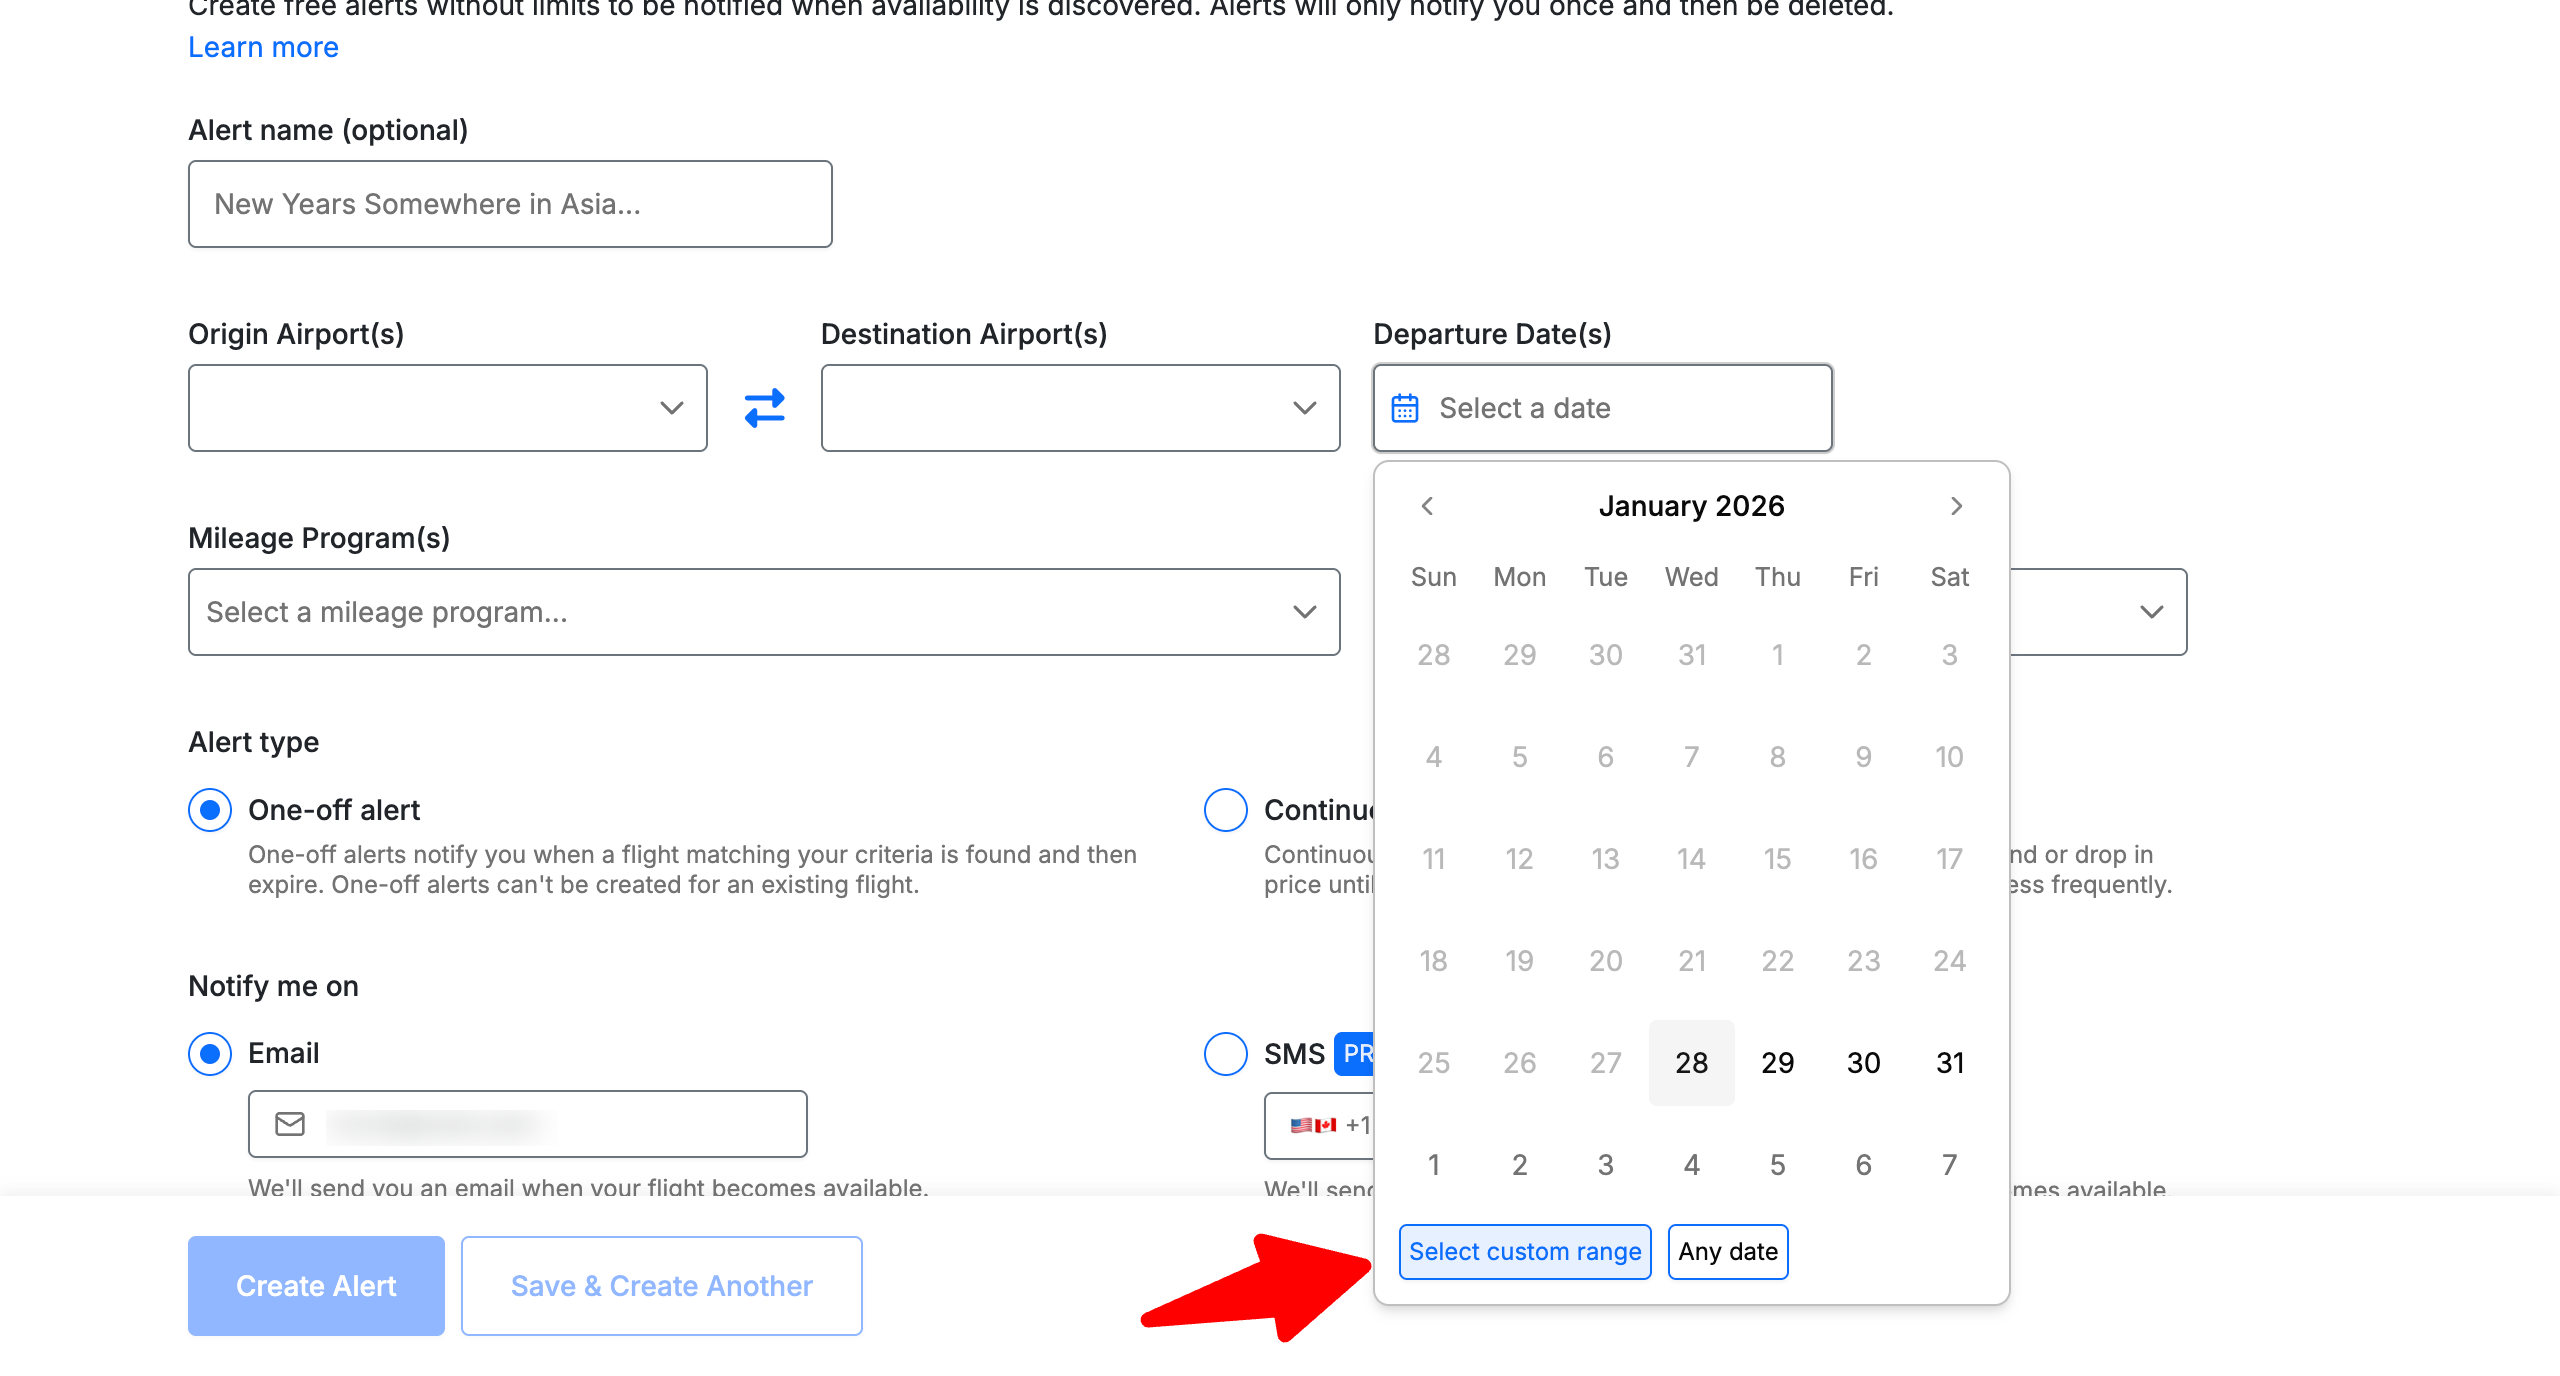Open the mileage program selector
Image resolution: width=2560 pixels, height=1376 pixels.
click(x=764, y=612)
